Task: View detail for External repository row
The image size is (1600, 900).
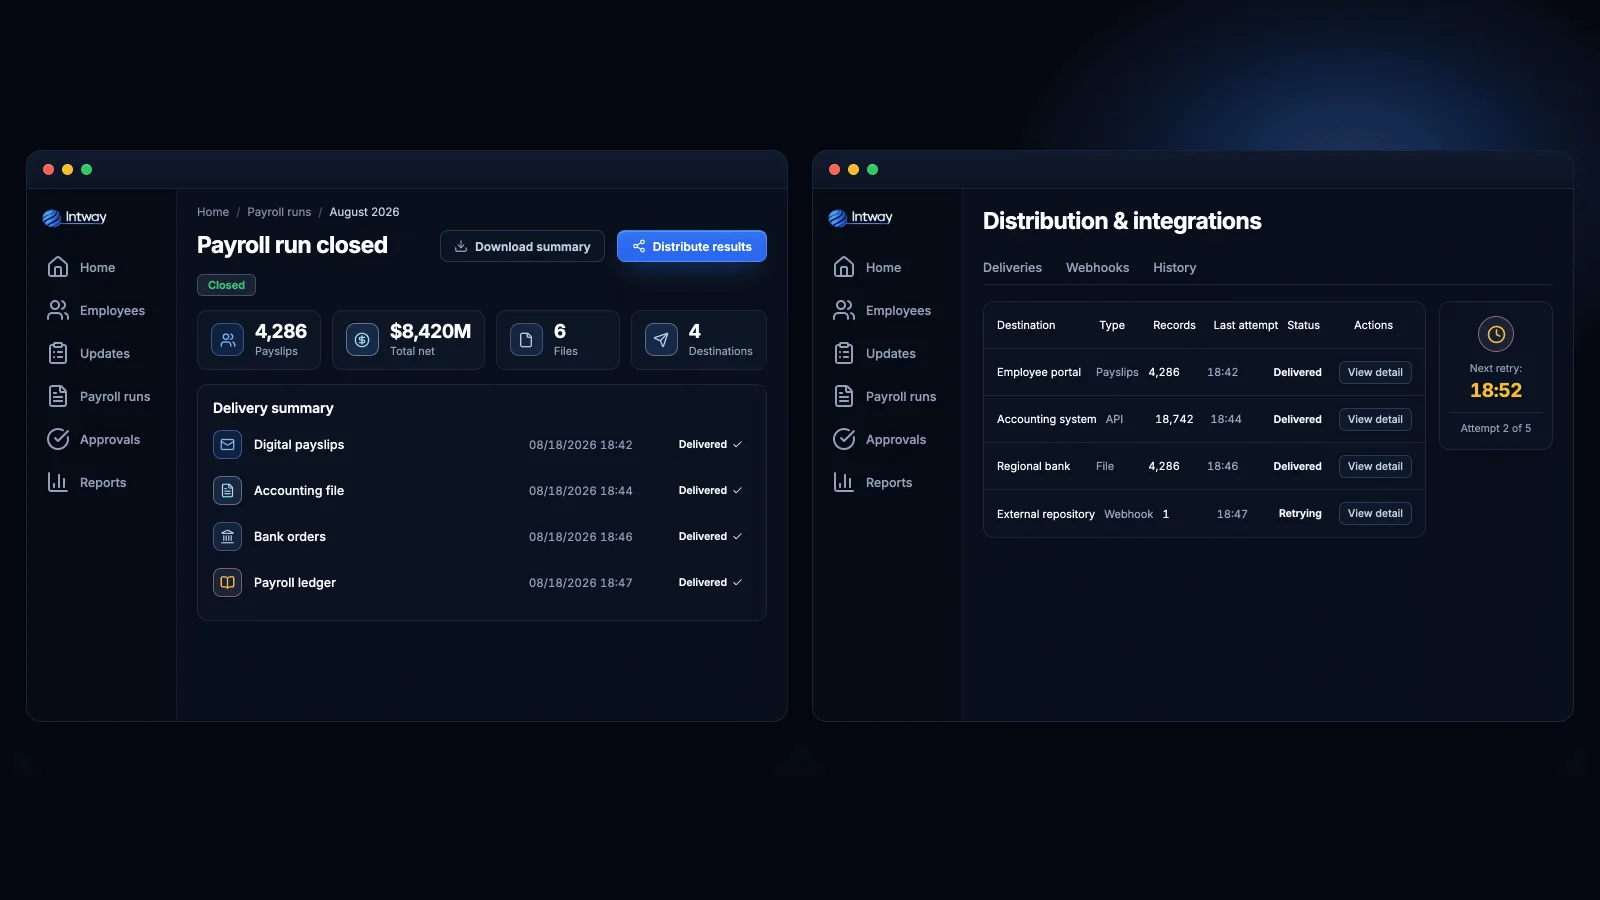Action: tap(1375, 513)
